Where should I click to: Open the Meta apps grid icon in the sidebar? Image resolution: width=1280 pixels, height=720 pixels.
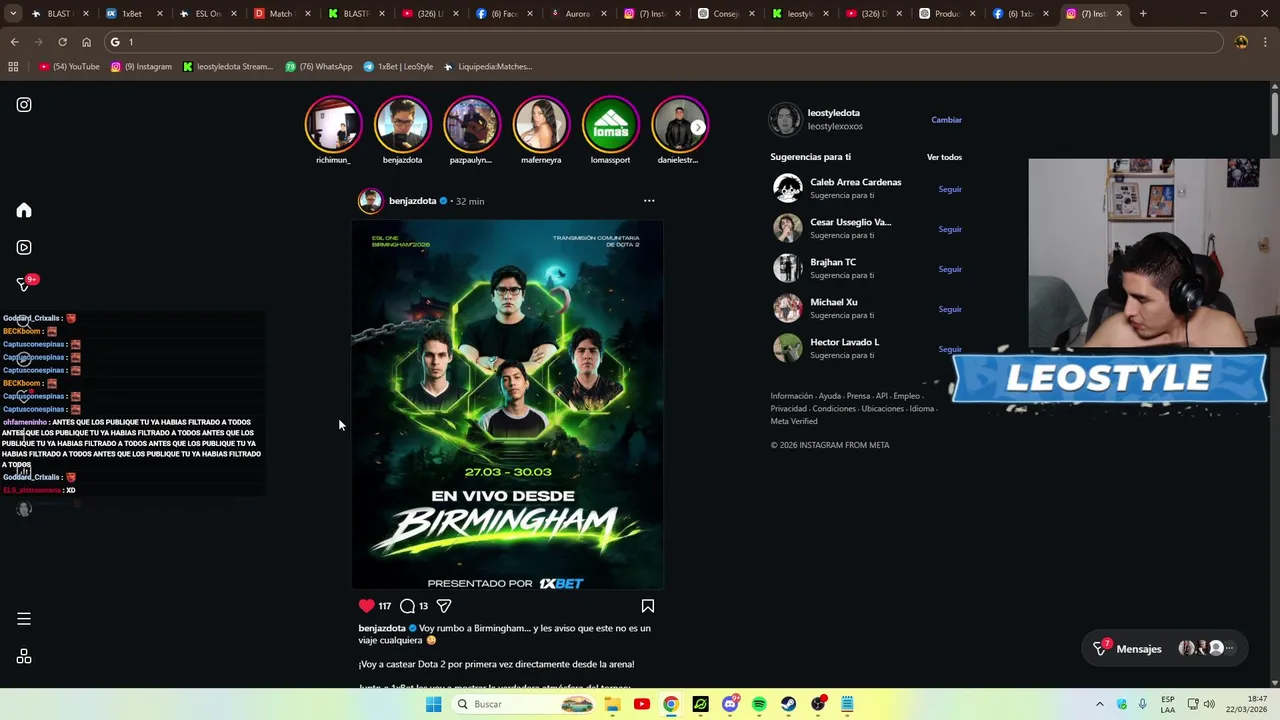[x=24, y=657]
